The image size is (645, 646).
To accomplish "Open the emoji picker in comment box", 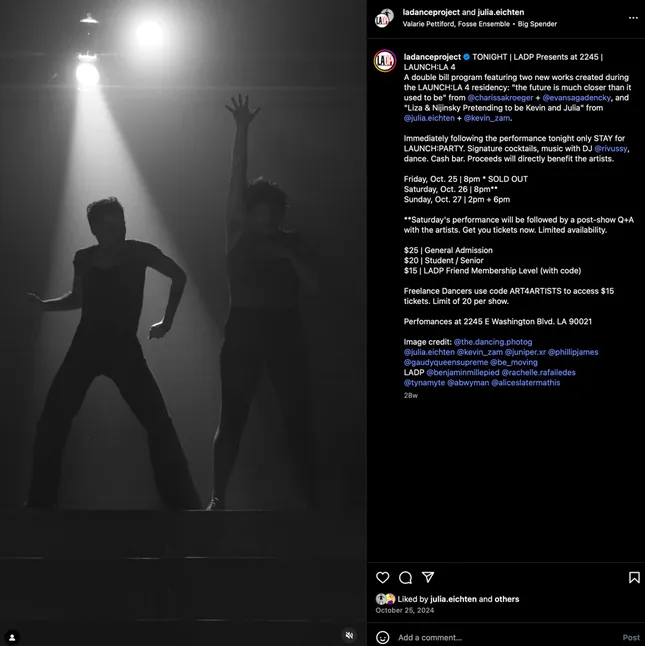I will coord(383,637).
